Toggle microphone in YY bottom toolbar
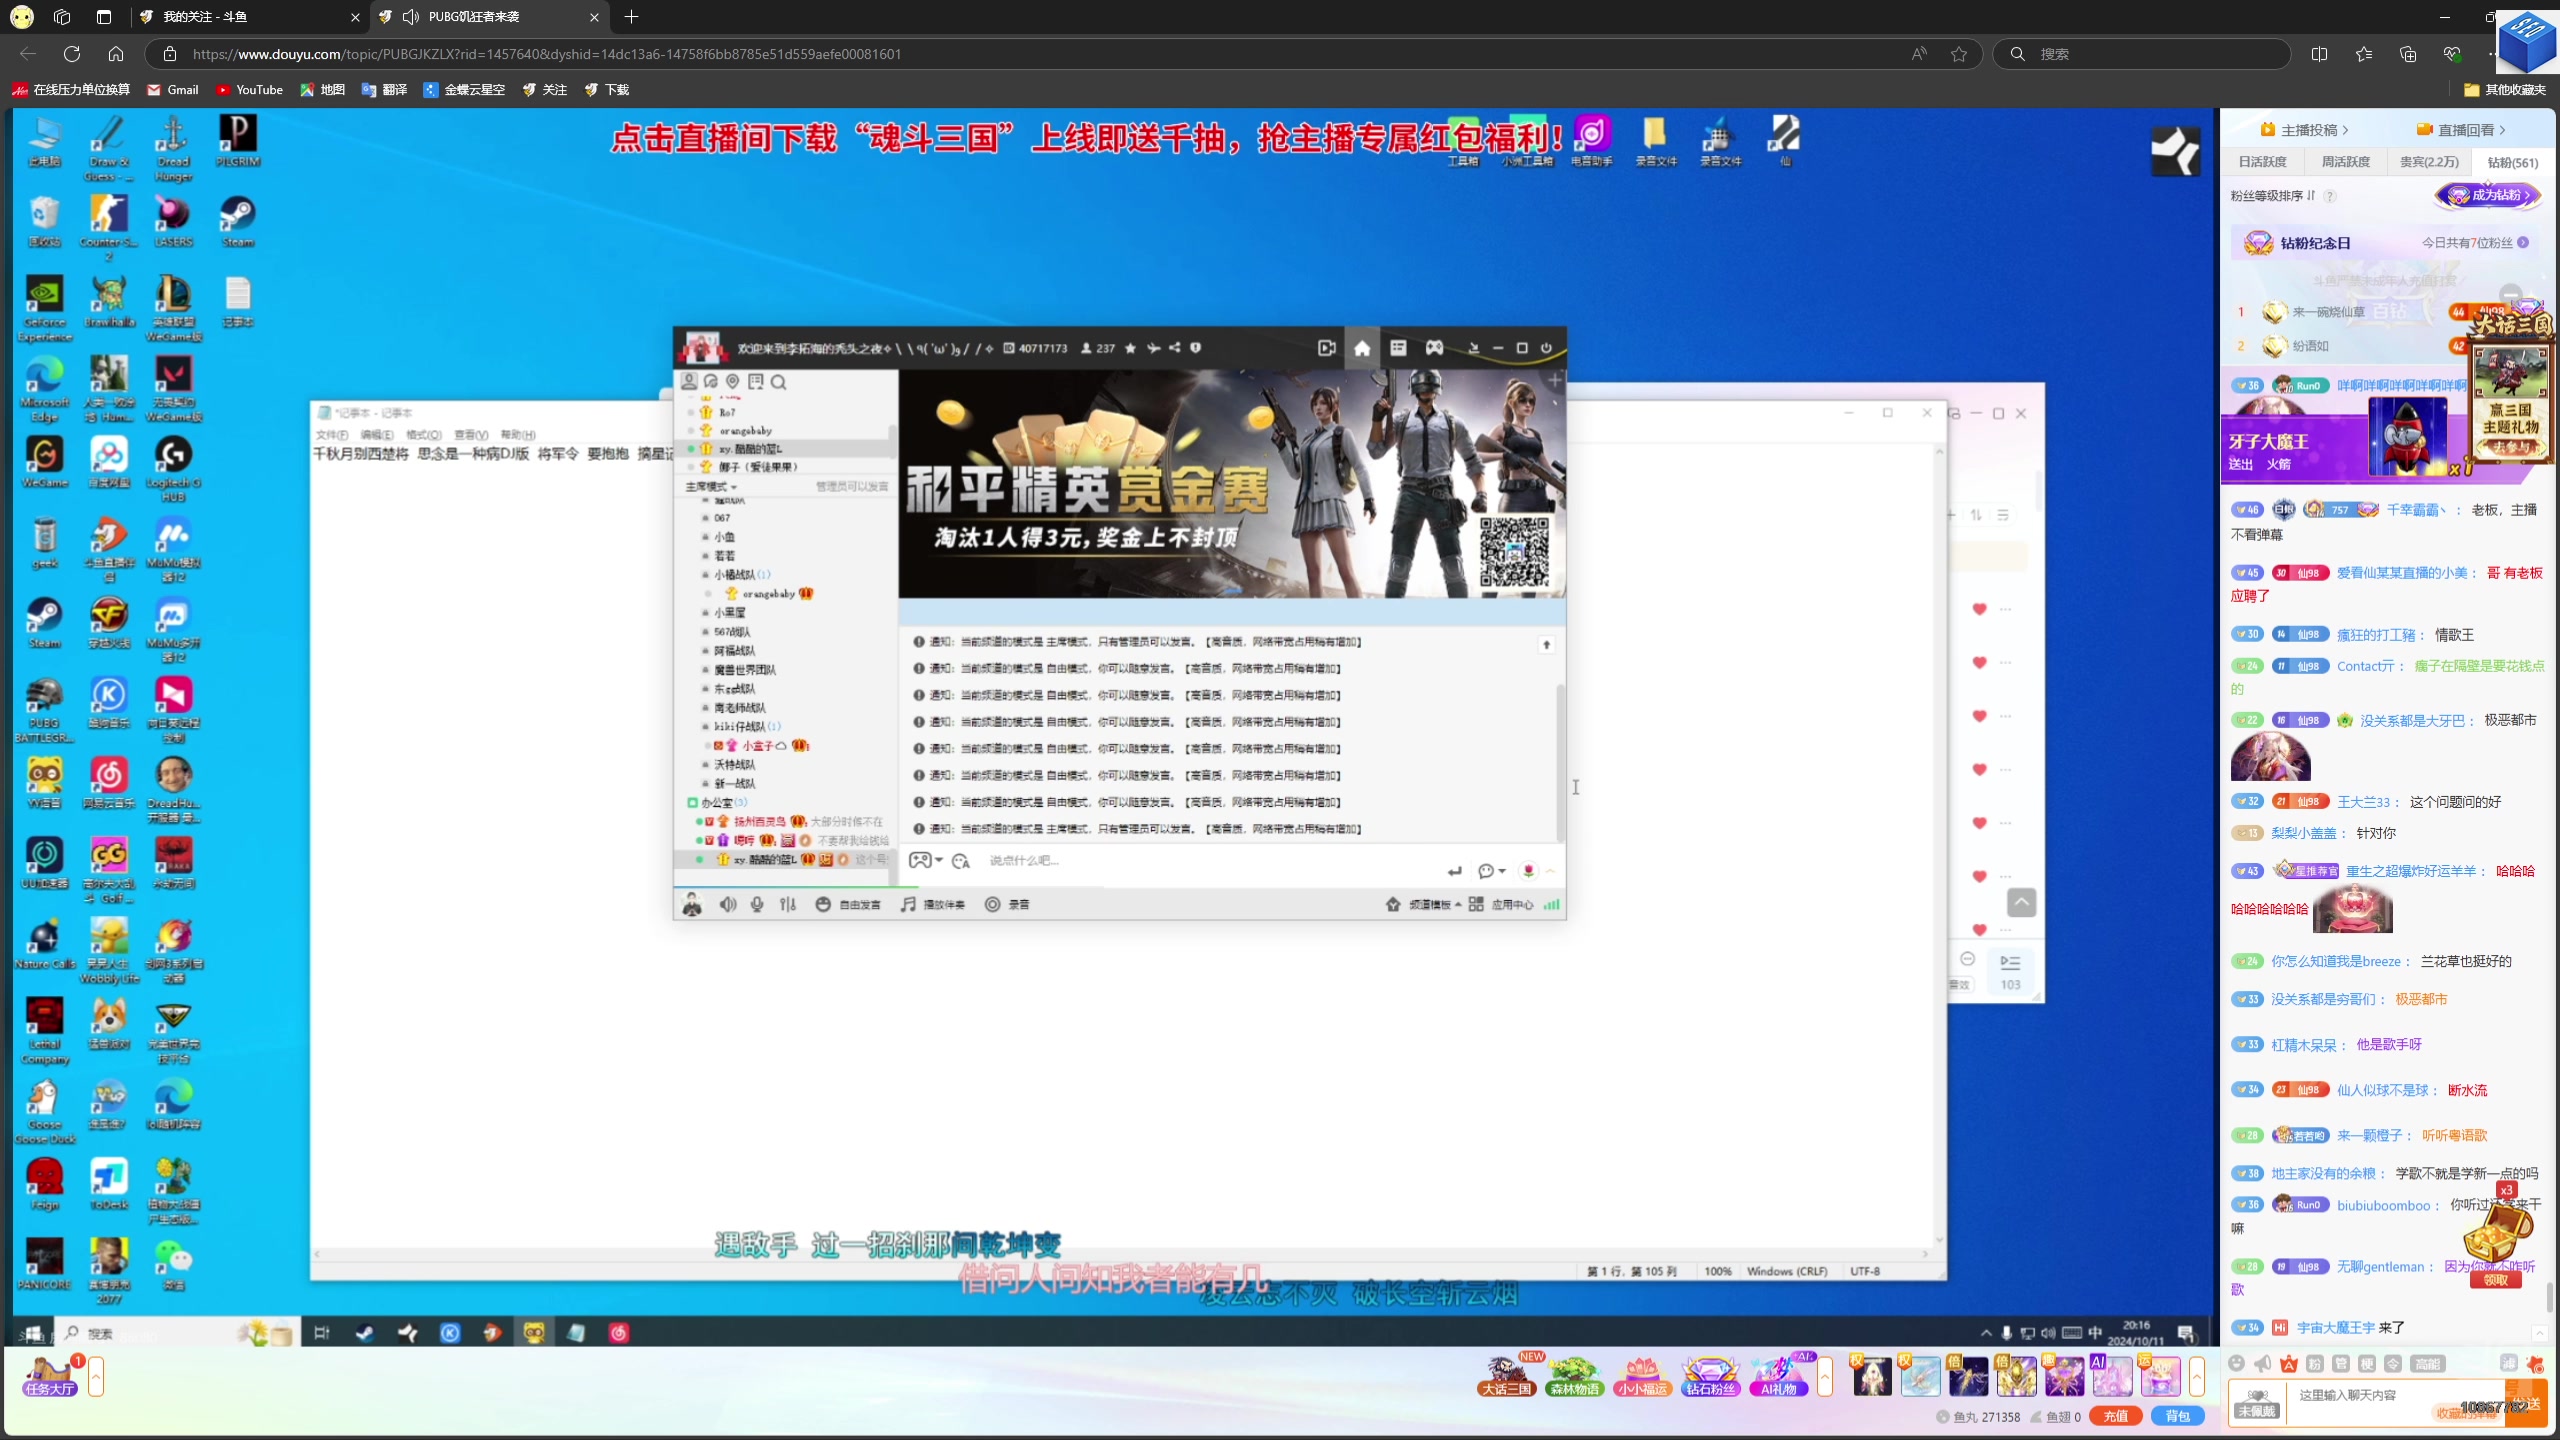 point(757,905)
